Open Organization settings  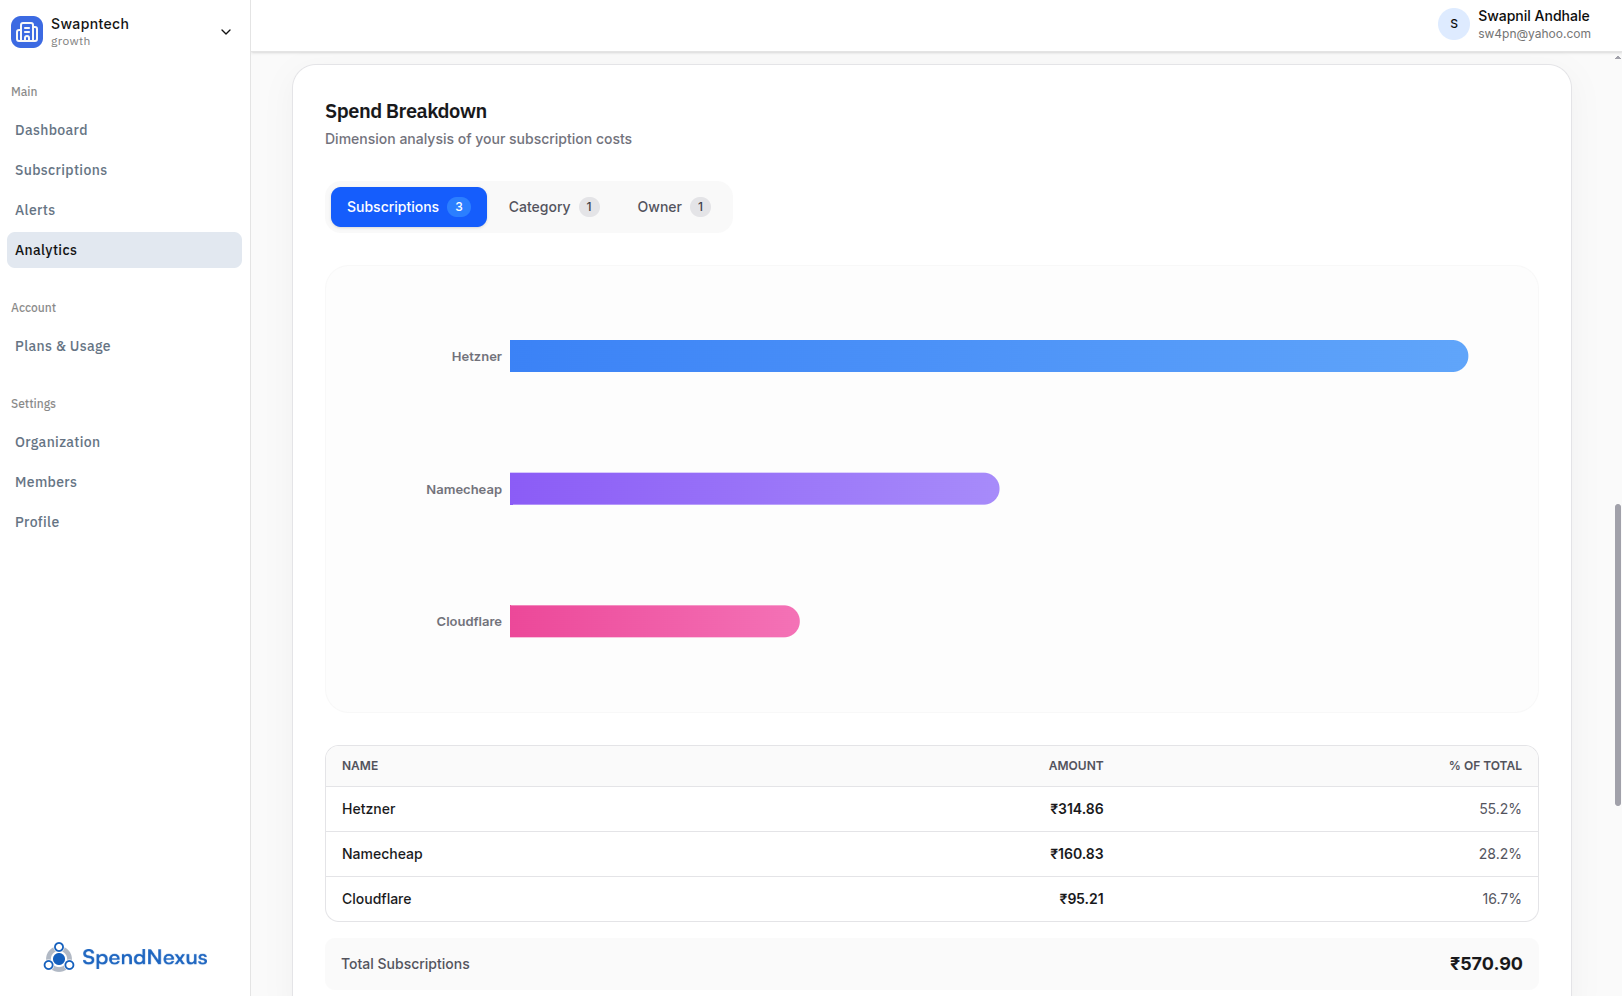point(57,441)
